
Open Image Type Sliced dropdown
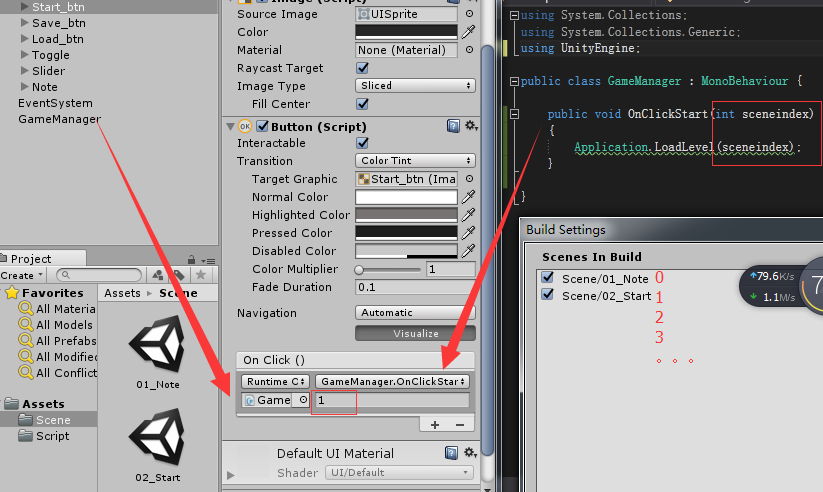[x=415, y=86]
